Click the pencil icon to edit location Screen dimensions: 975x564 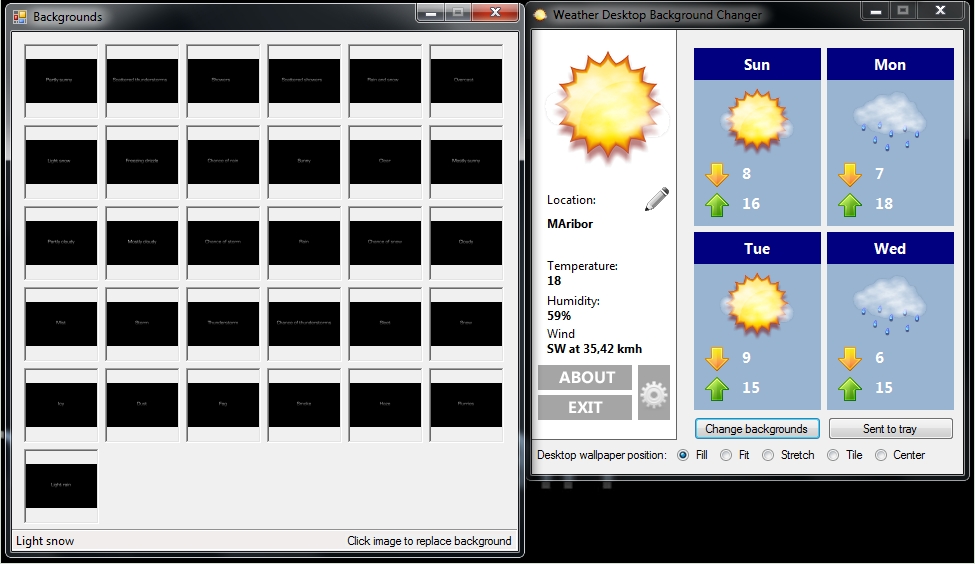click(x=656, y=199)
